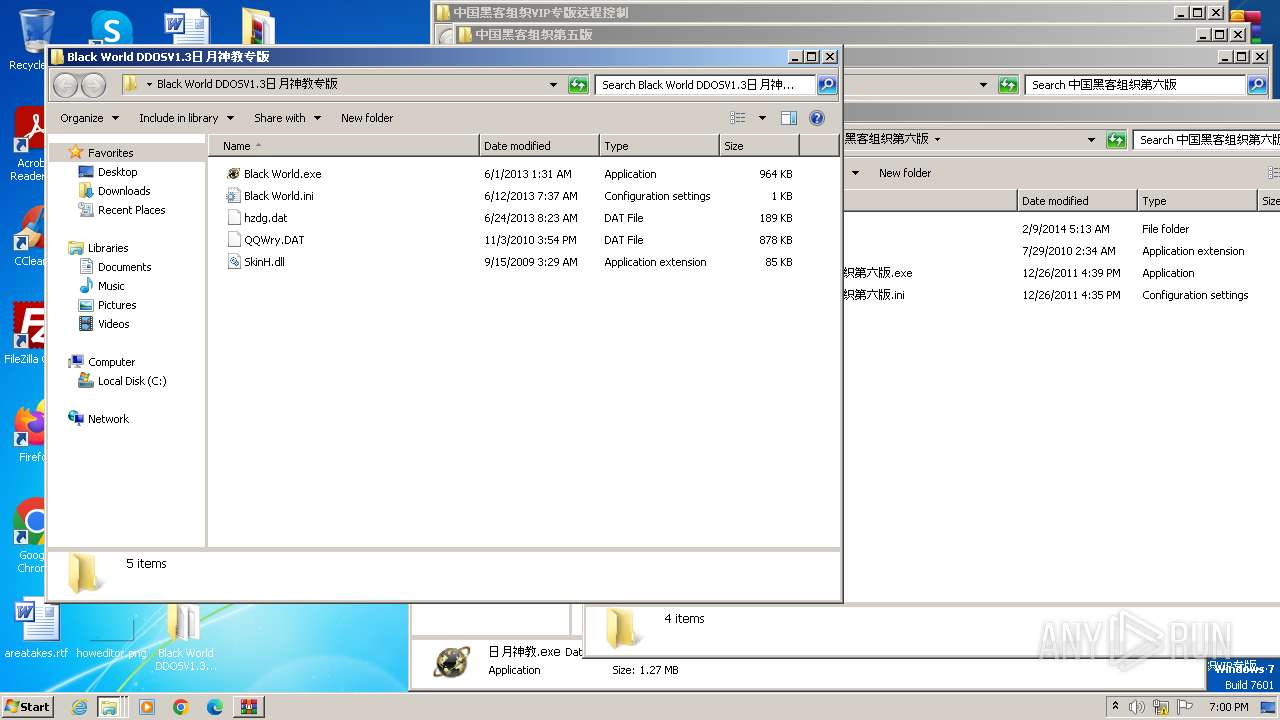Viewport: 1280px width, 720px height.
Task: Select the 第六版.exe file in background window
Action: [878, 273]
